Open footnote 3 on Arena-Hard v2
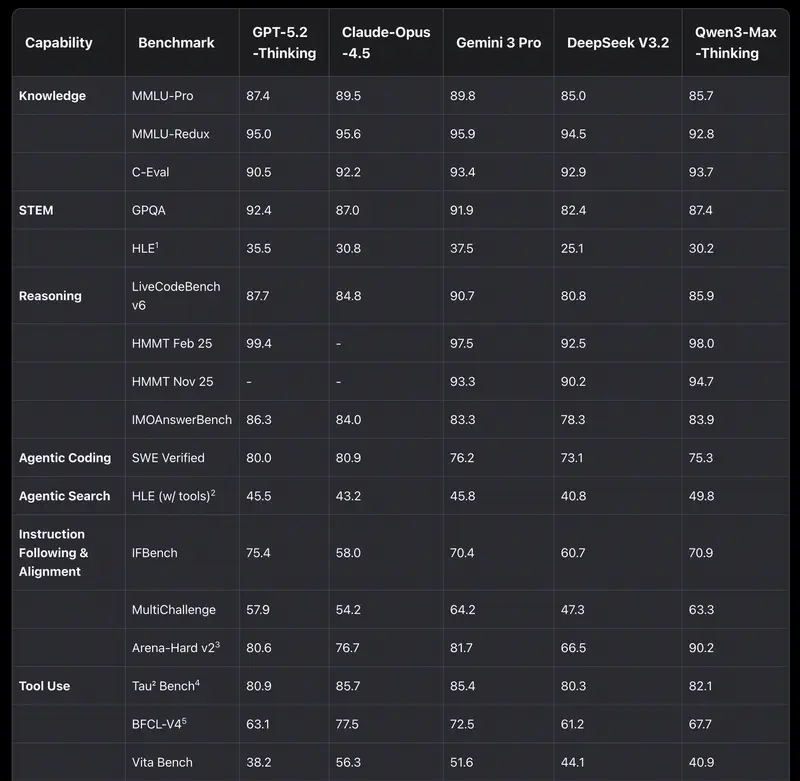Screen dimensions: 800x781 [x=217, y=644]
